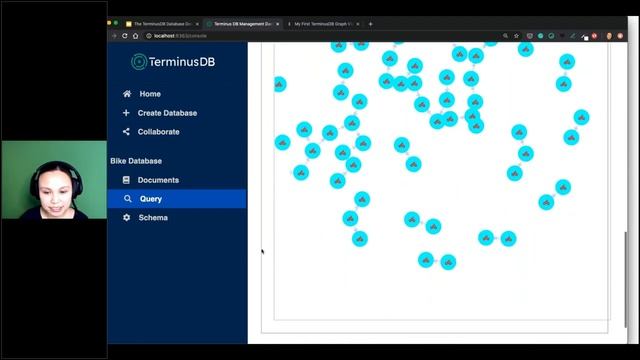Switch to Terminus DB Management browser tab

coord(242,24)
